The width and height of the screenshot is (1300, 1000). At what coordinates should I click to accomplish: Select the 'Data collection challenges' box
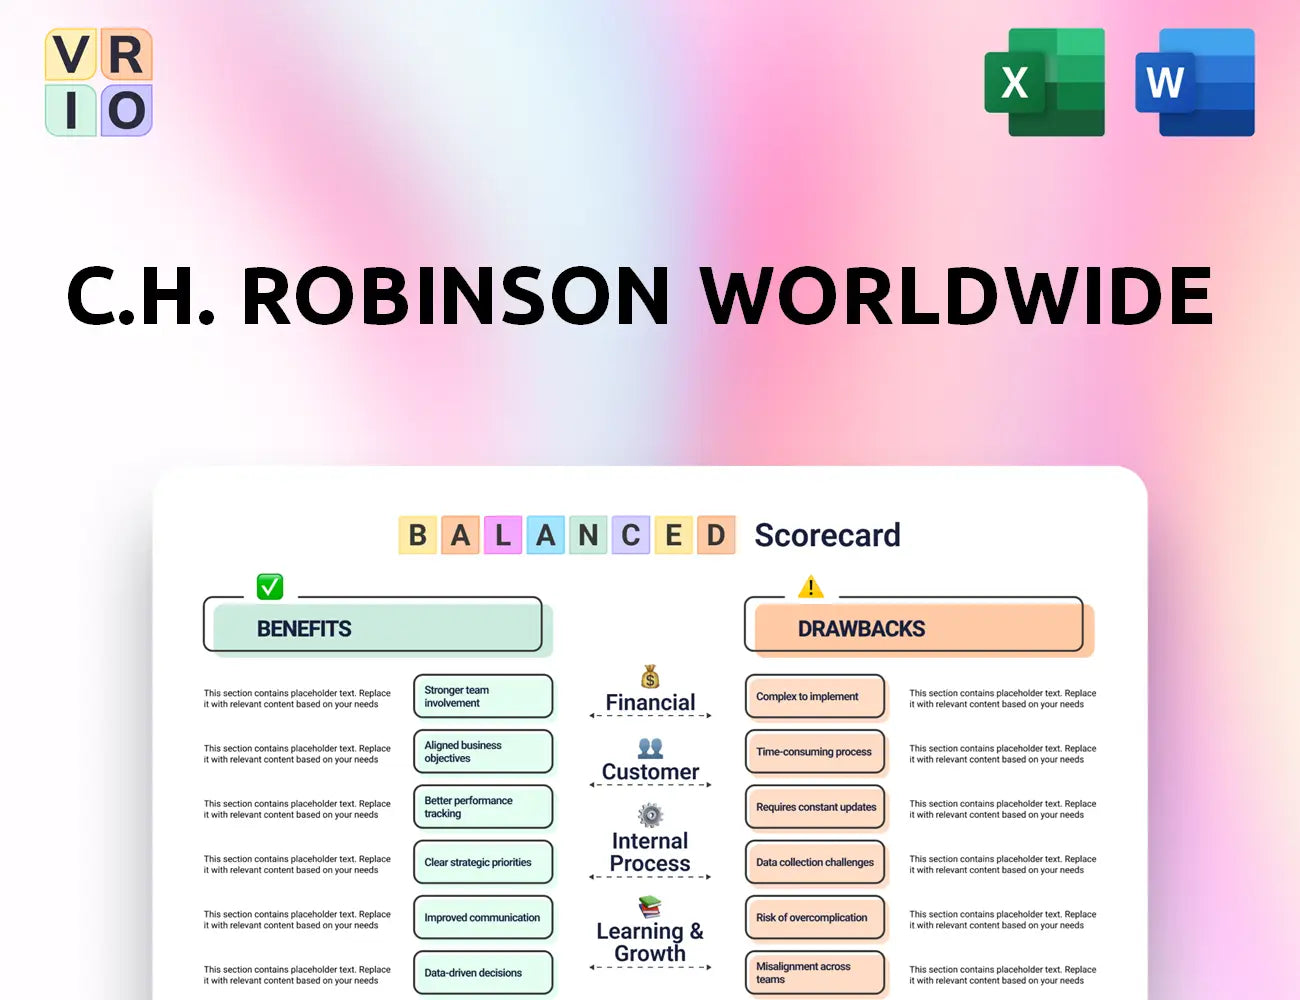[815, 862]
